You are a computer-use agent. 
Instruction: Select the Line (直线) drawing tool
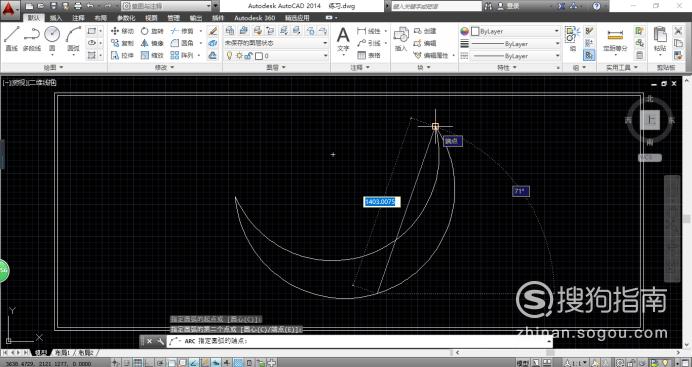(x=11, y=39)
